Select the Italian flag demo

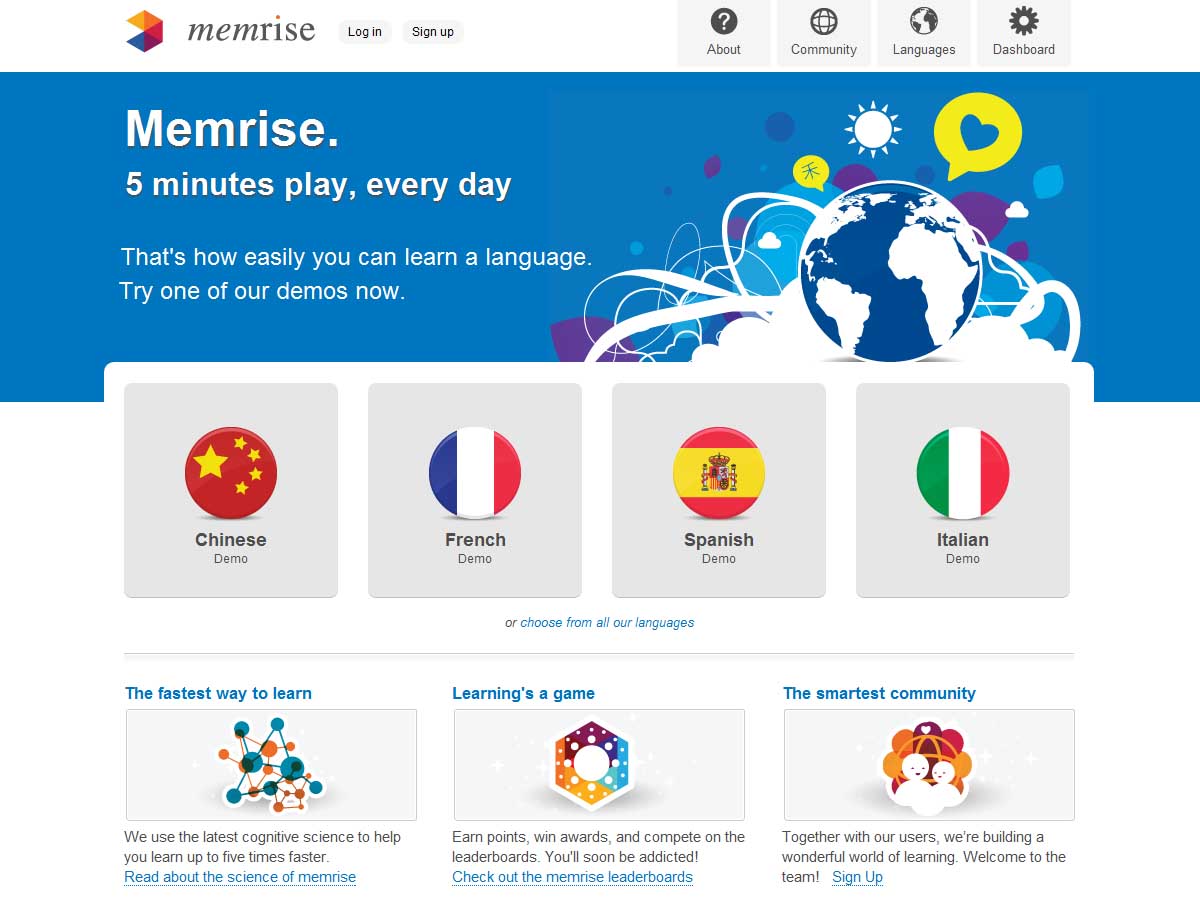click(963, 490)
